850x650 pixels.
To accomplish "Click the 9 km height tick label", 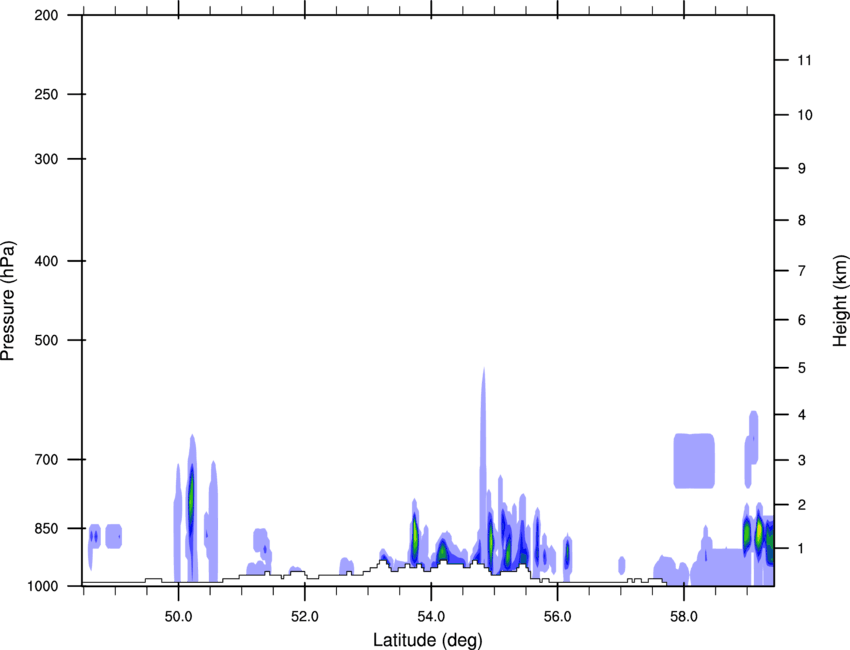I will tap(802, 169).
